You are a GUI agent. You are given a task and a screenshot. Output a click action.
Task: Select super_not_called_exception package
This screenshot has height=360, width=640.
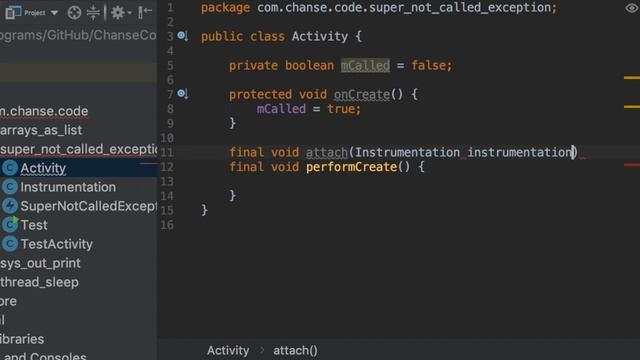click(x=78, y=149)
